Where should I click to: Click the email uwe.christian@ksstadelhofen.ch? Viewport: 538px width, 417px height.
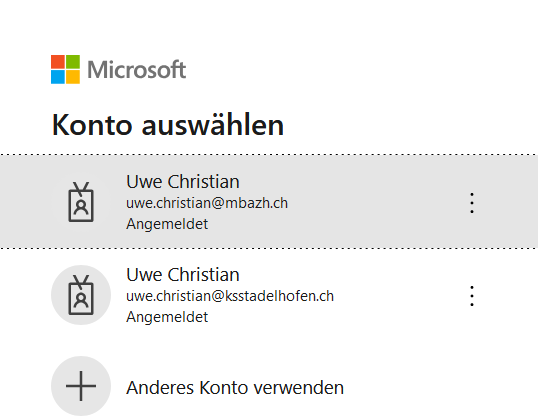coord(230,296)
